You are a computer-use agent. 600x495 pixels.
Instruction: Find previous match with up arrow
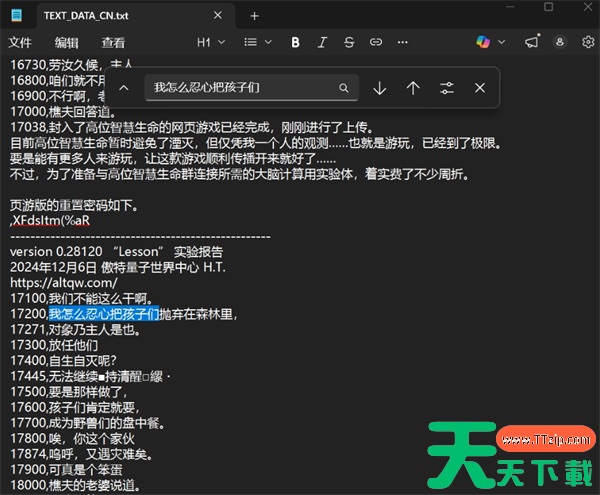click(x=413, y=88)
